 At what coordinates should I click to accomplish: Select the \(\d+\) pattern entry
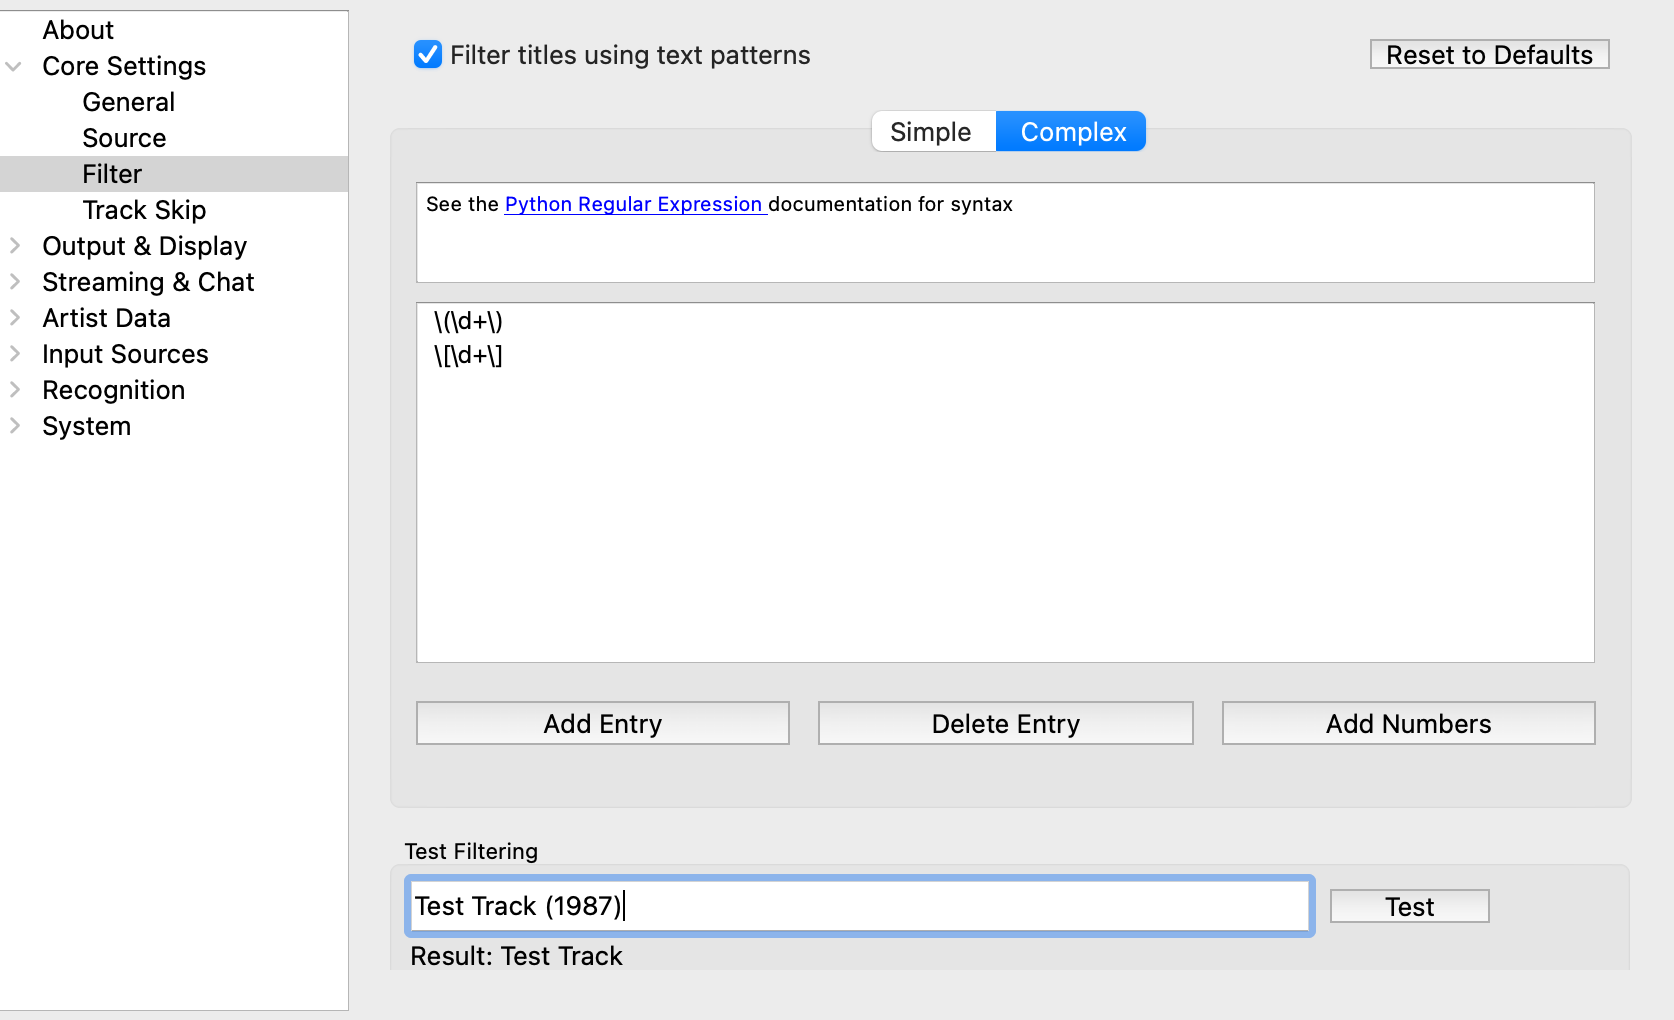point(468,321)
